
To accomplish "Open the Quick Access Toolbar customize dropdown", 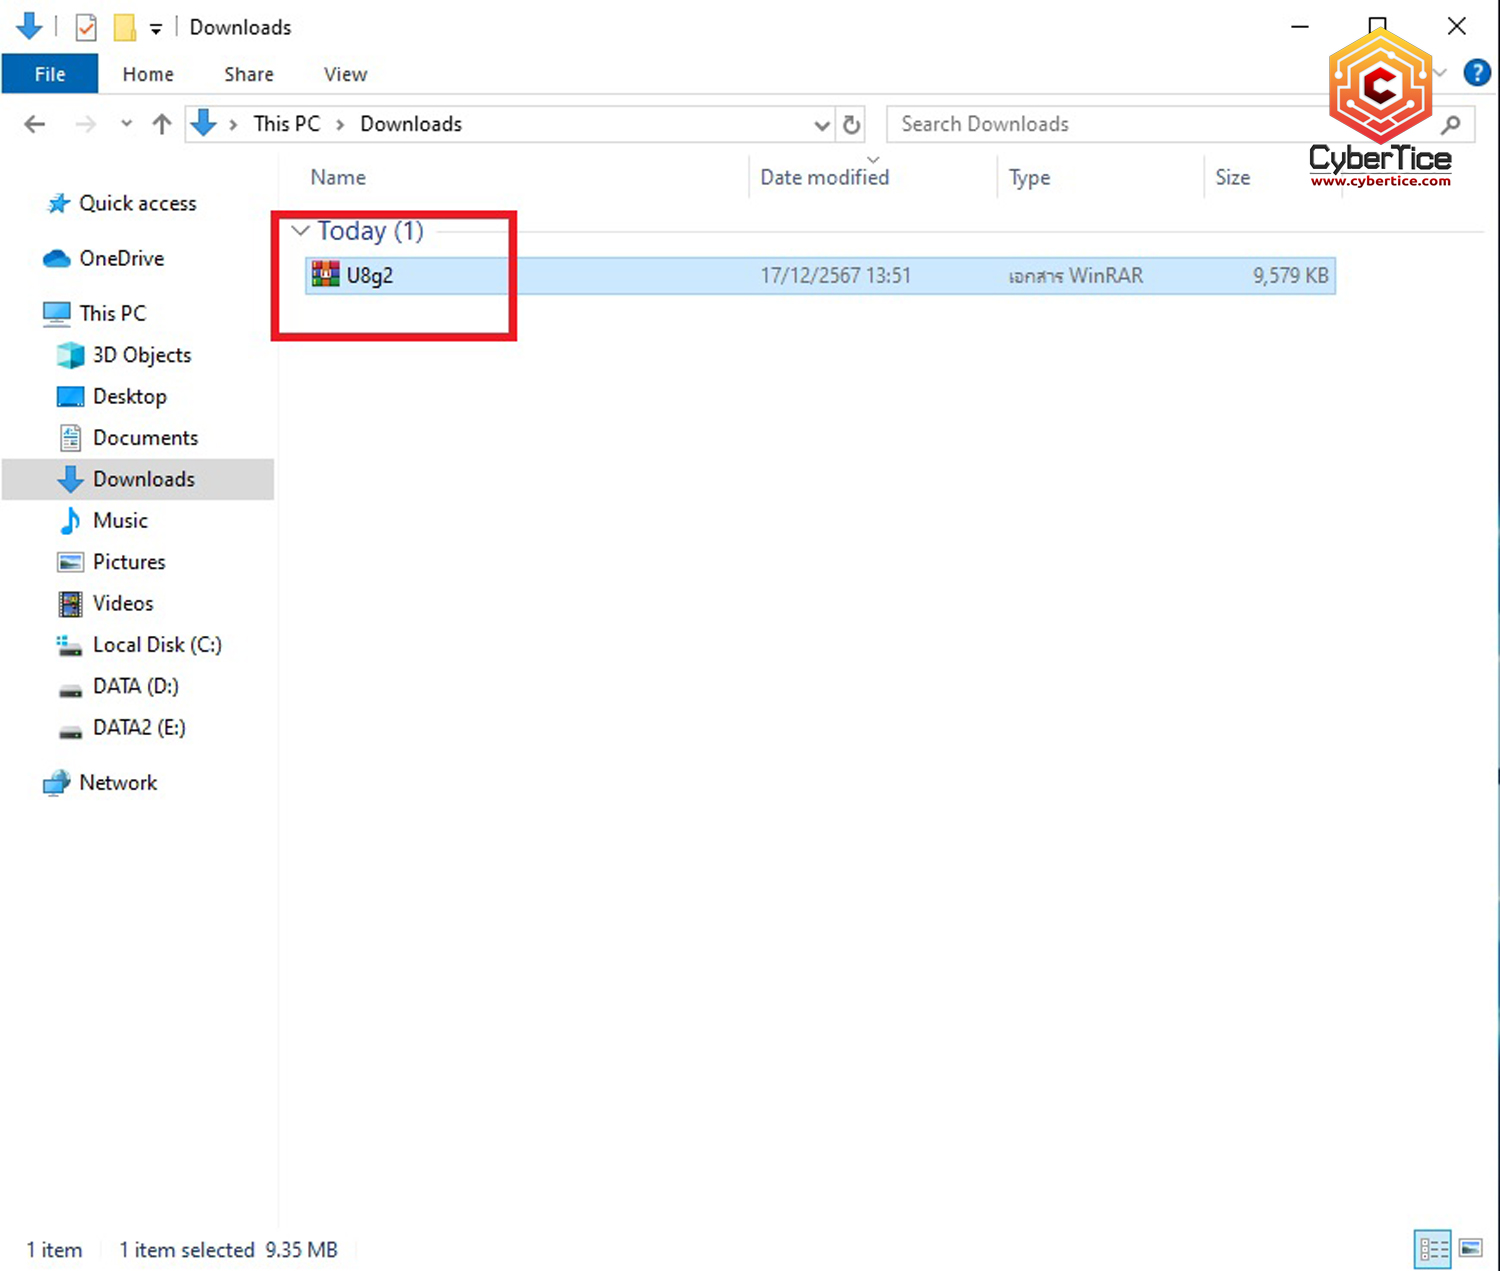I will pyautogui.click(x=157, y=27).
